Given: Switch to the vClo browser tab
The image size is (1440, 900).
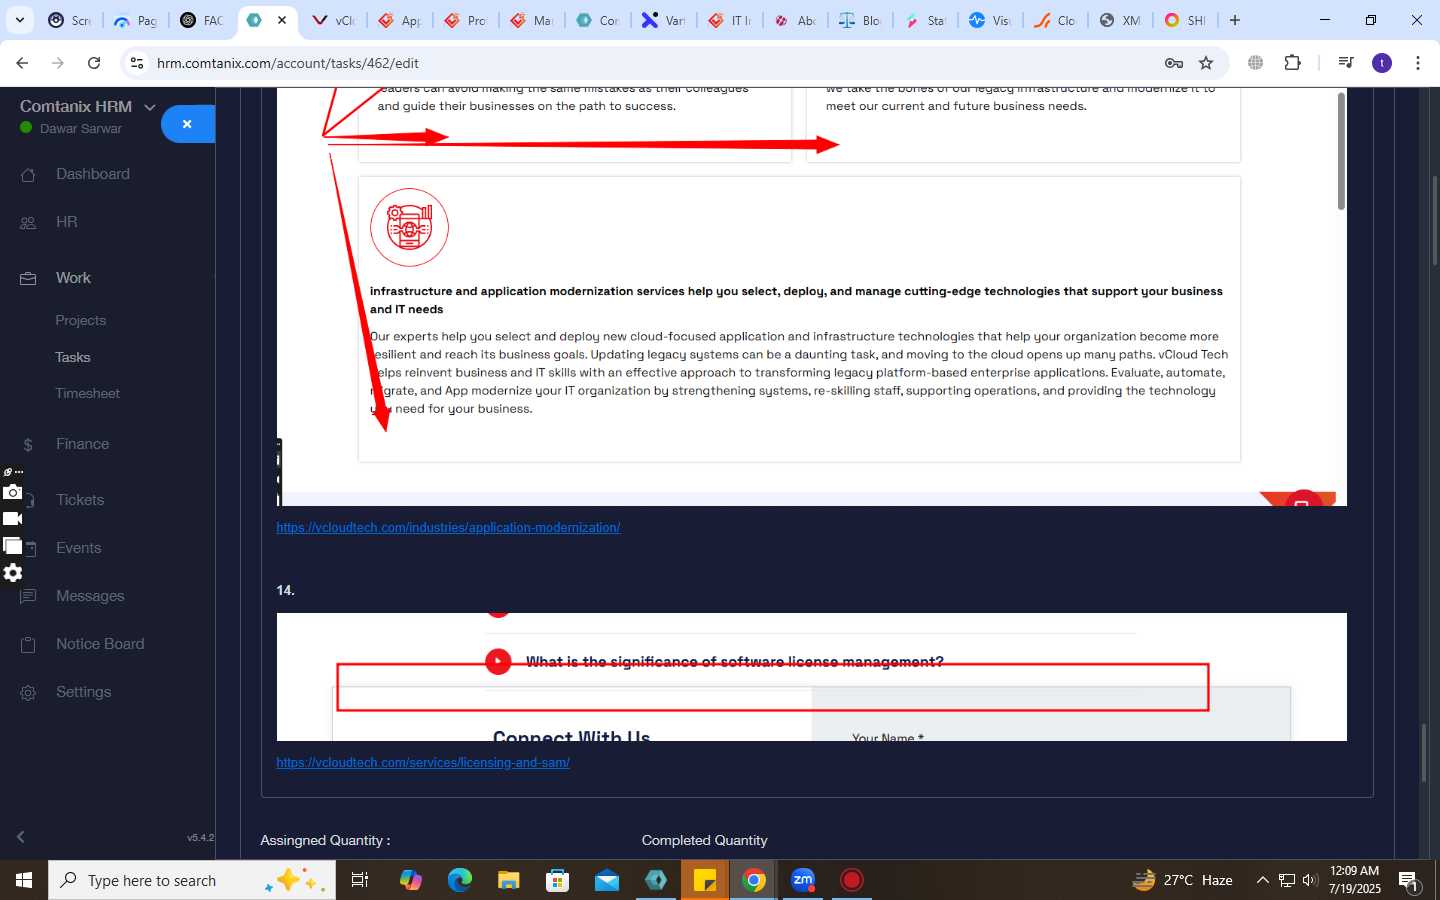Looking at the screenshot, I should [x=333, y=20].
